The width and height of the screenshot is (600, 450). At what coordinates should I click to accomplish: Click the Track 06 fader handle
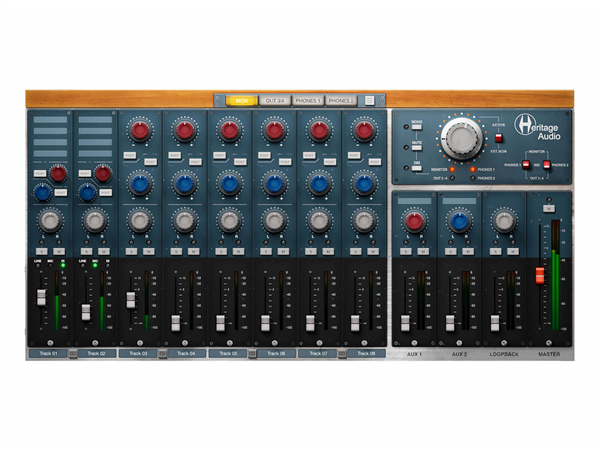265,321
